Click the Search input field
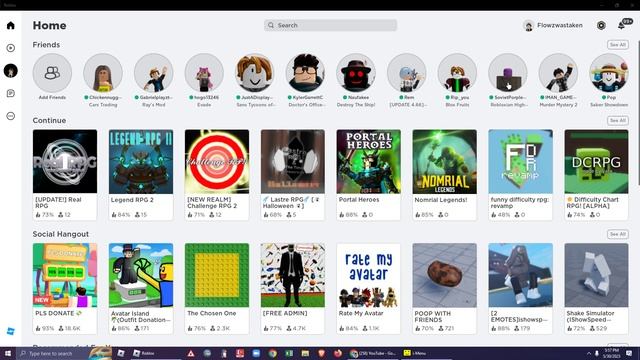This screenshot has width=640, height=360. 330,25
